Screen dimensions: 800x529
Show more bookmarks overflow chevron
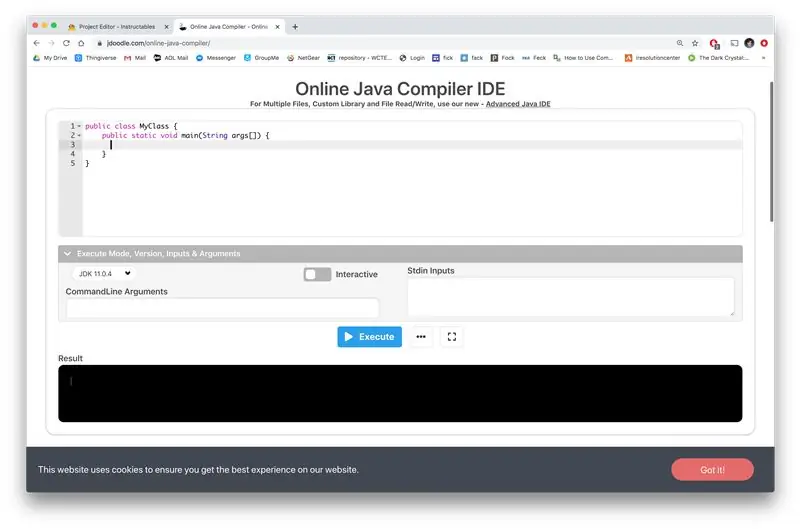pos(763,58)
